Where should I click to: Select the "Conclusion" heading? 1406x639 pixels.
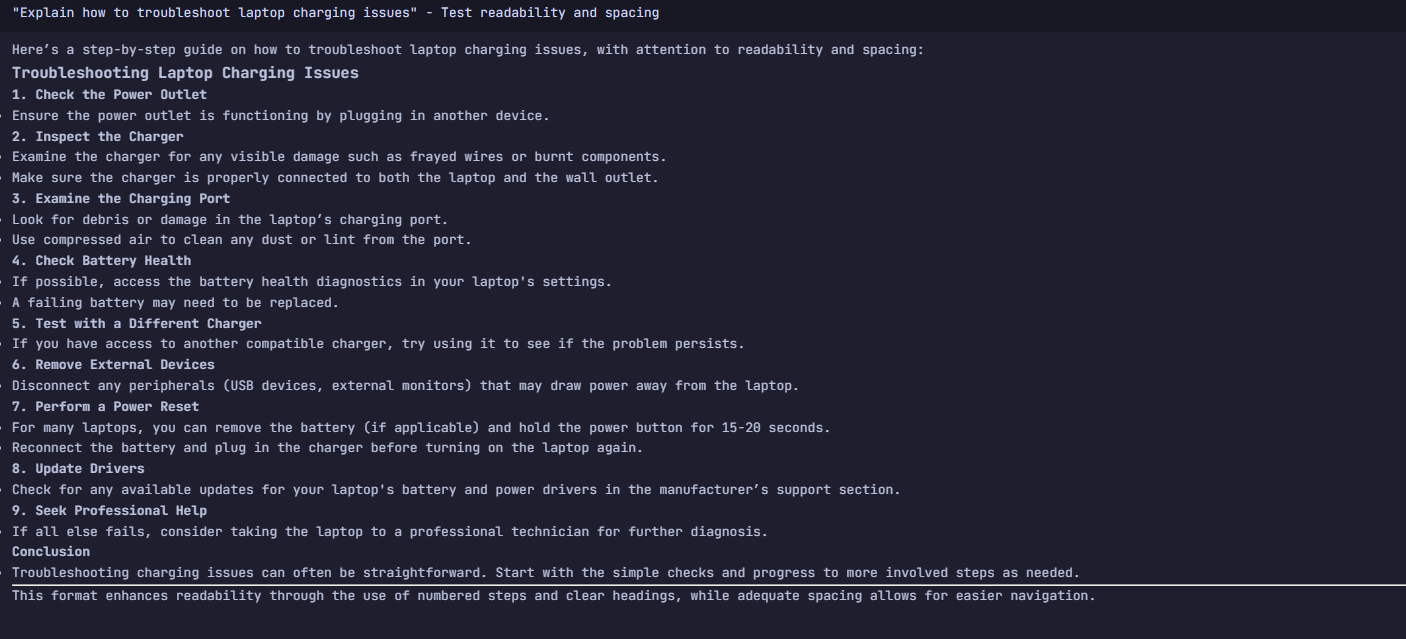coord(51,552)
